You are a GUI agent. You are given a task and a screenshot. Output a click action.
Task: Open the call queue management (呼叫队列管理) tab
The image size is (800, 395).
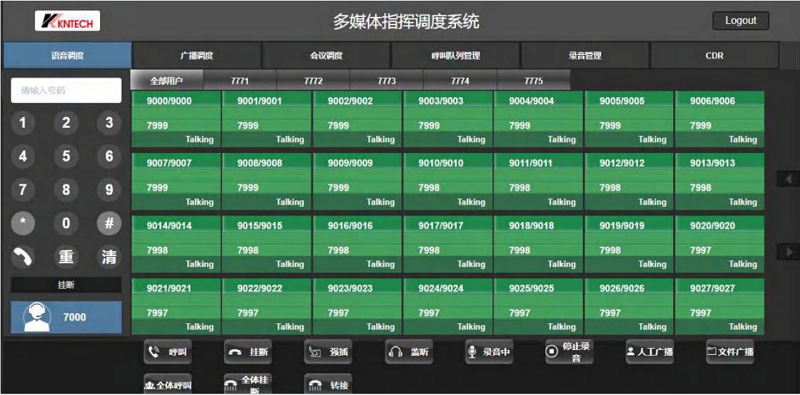(x=456, y=56)
